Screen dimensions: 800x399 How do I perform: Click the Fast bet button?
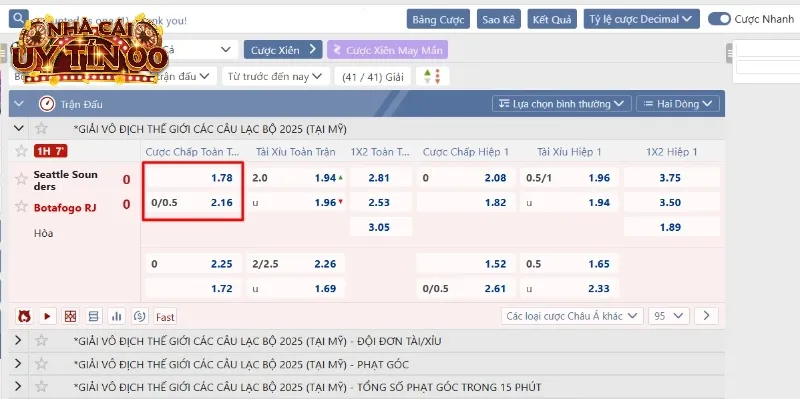[x=165, y=317]
